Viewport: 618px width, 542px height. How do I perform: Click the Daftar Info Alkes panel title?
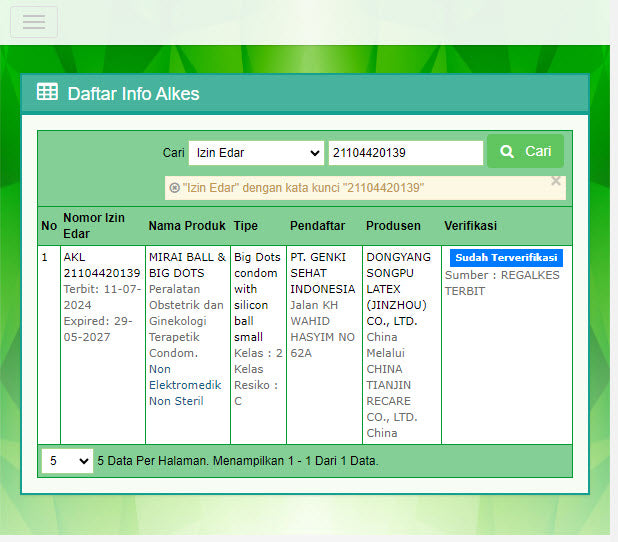tap(133, 94)
